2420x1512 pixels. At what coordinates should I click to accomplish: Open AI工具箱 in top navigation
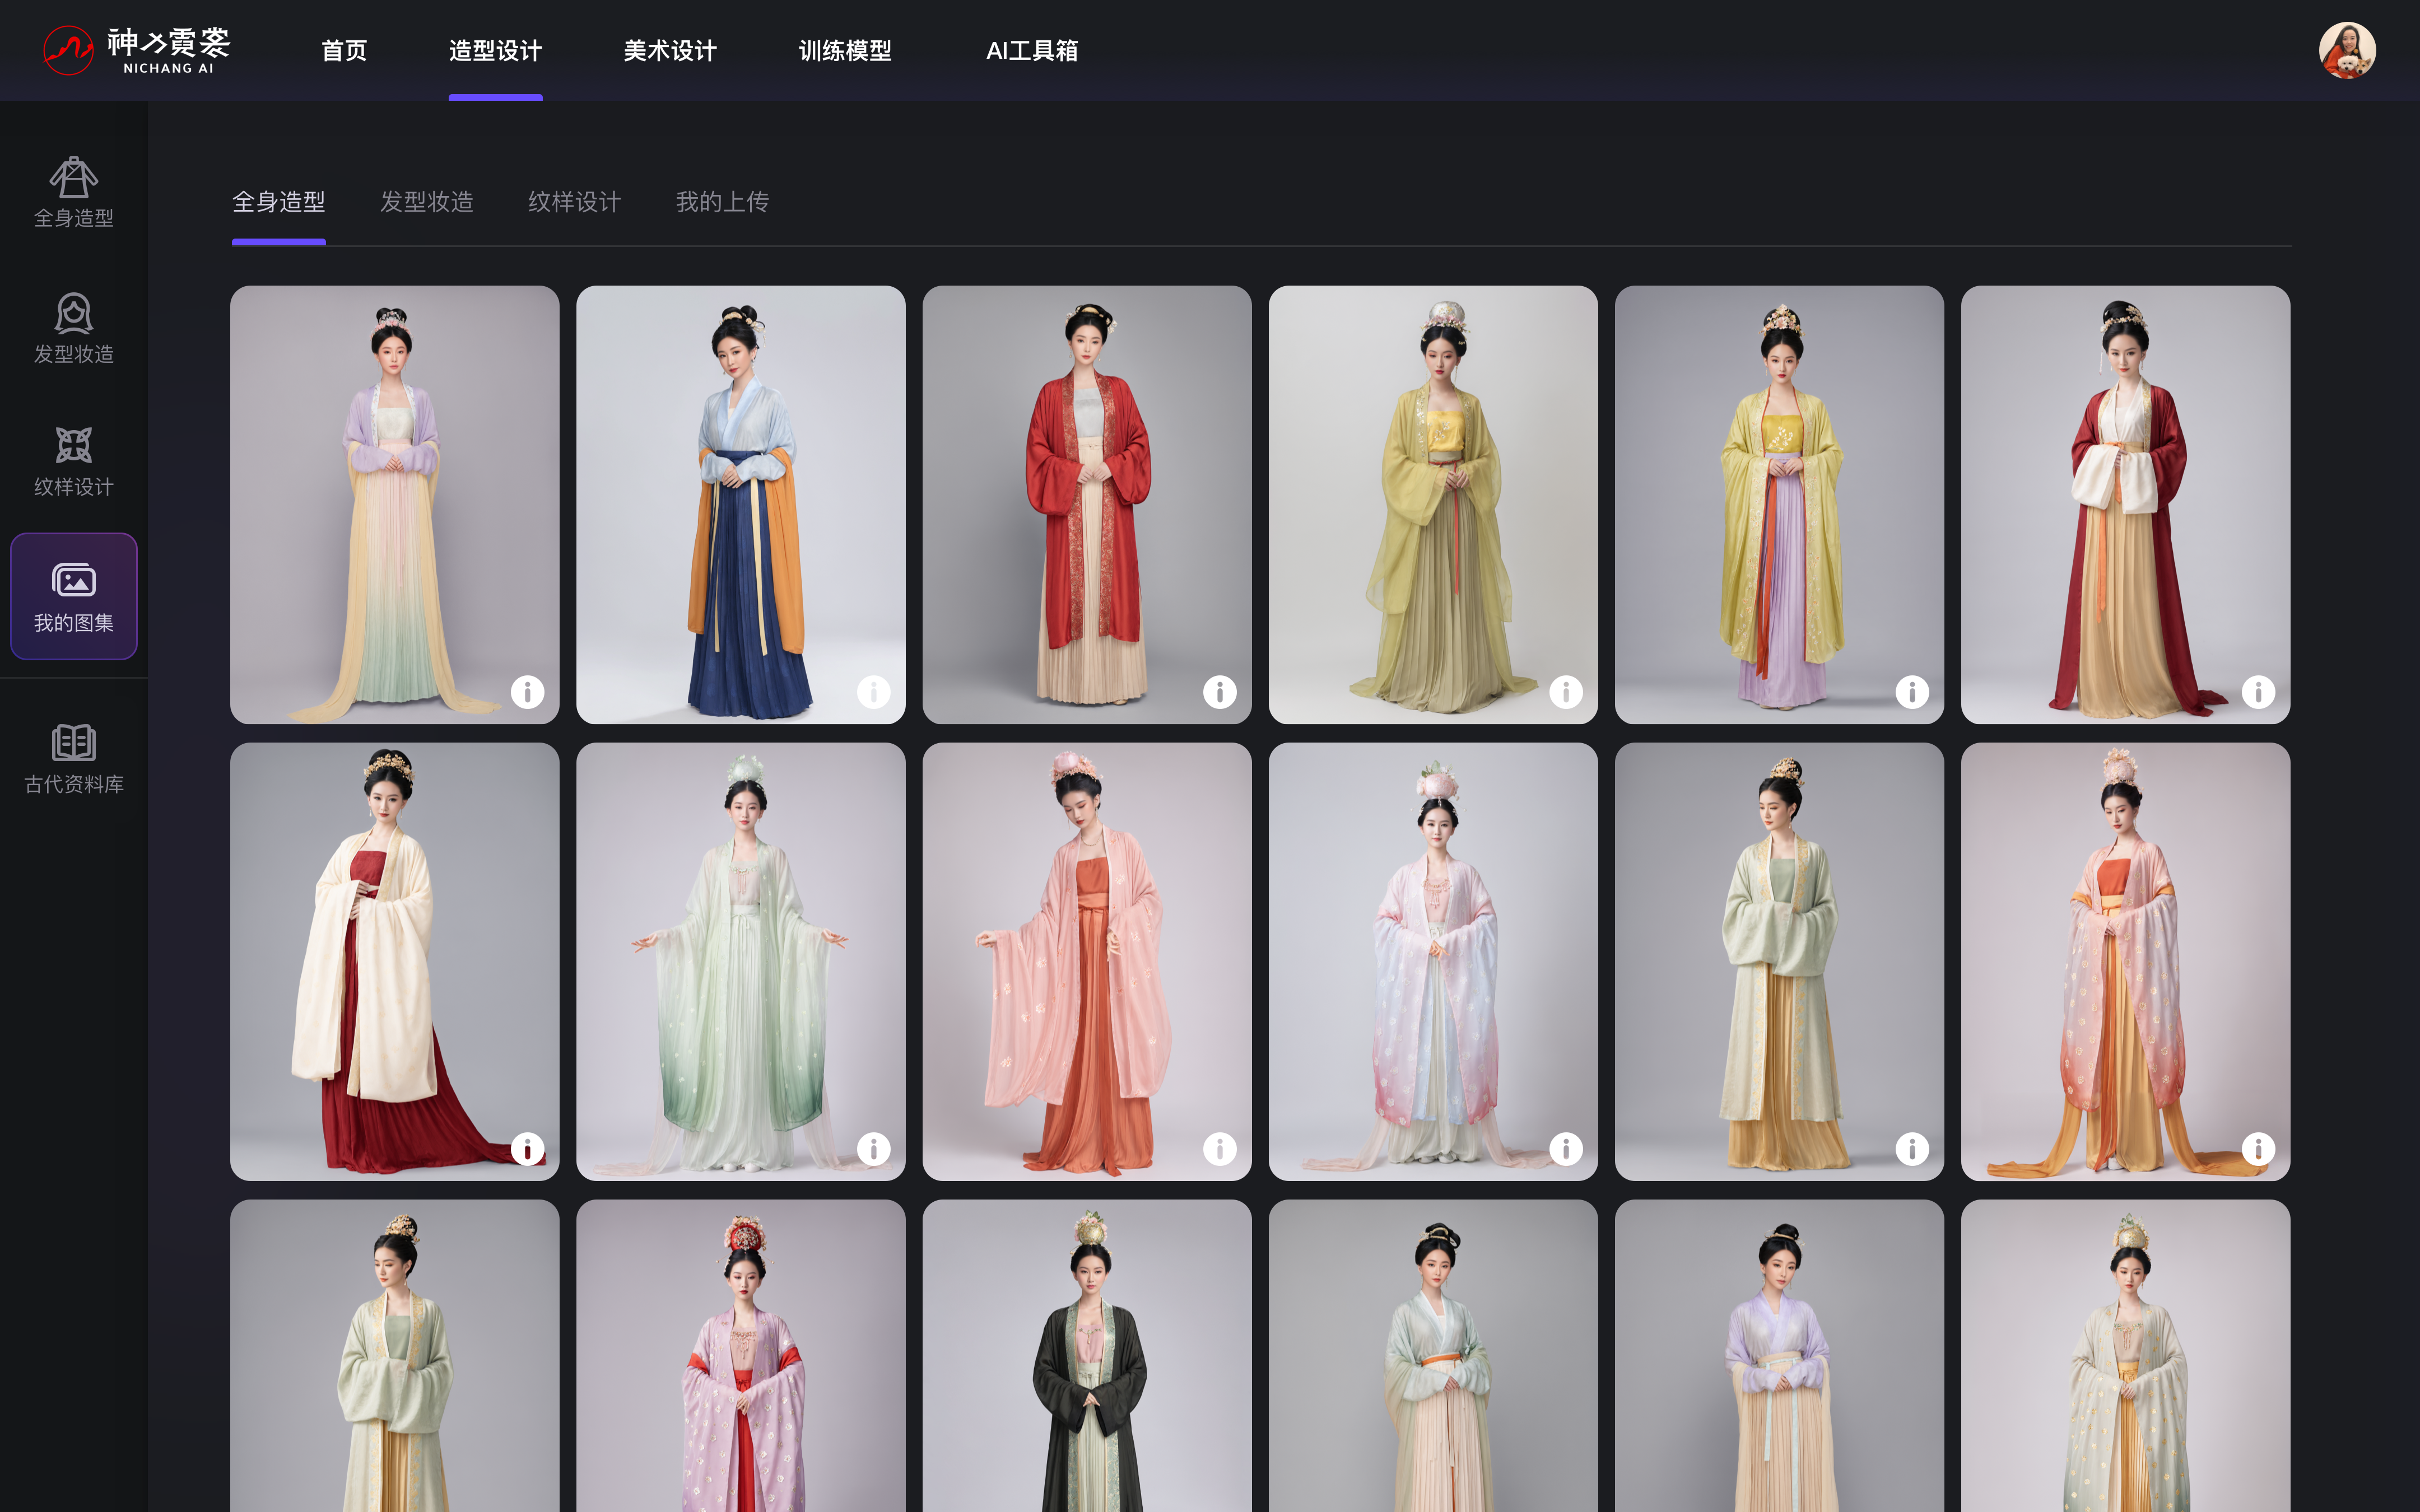pos(1031,50)
